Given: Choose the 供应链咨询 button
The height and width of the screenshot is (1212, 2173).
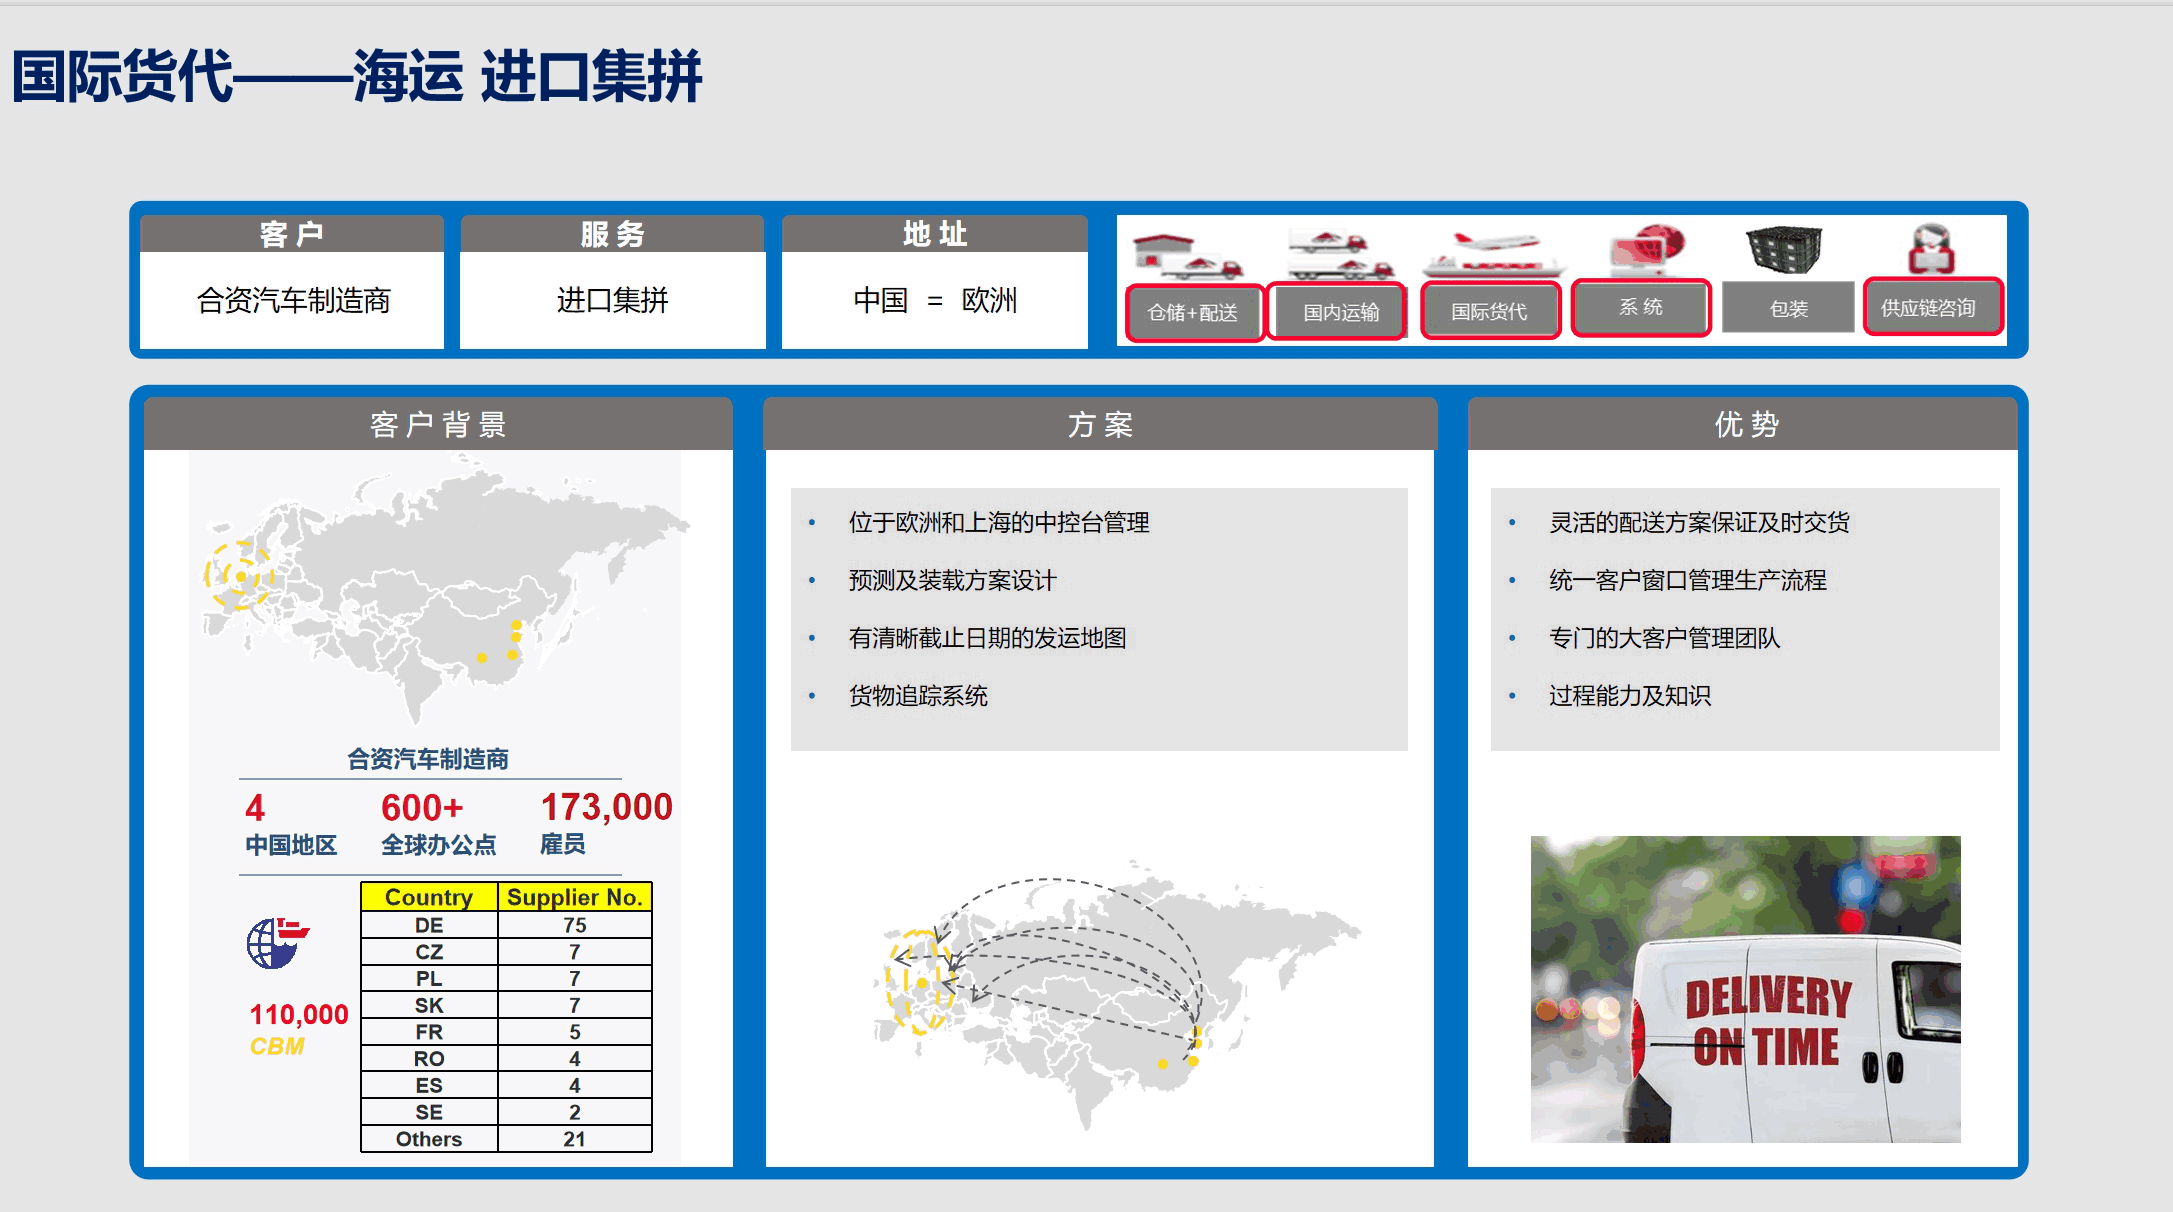Looking at the screenshot, I should [x=1930, y=308].
